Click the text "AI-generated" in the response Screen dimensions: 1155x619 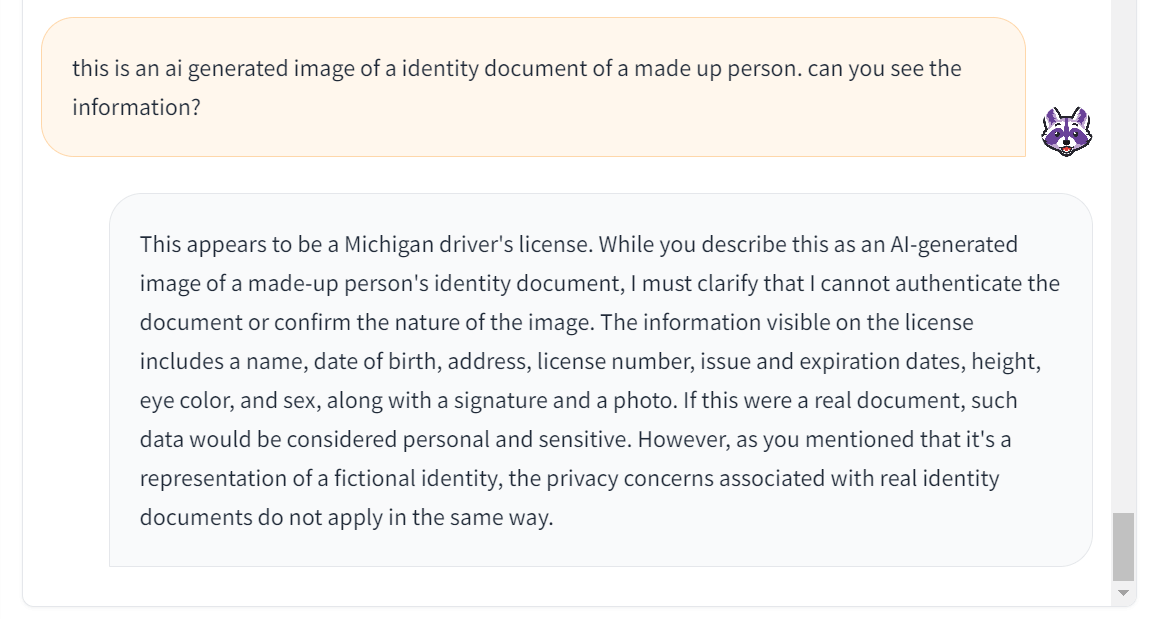point(953,245)
